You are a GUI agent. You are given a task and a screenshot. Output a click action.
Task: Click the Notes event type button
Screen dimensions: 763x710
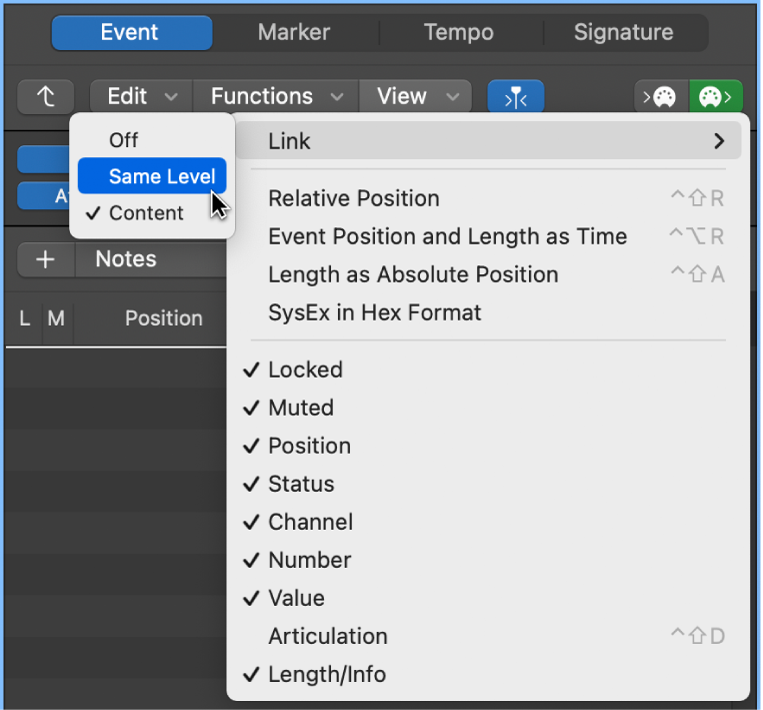pyautogui.click(x=126, y=259)
